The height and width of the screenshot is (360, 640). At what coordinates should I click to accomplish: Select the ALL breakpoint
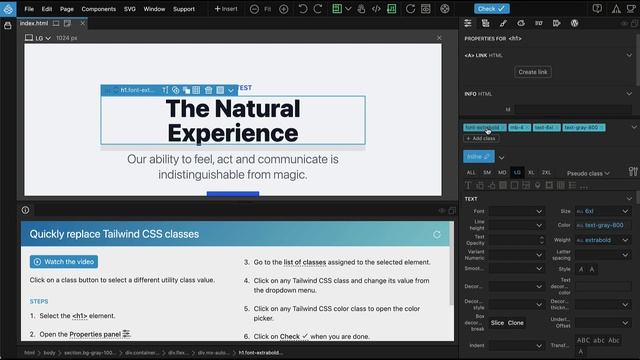(471, 173)
